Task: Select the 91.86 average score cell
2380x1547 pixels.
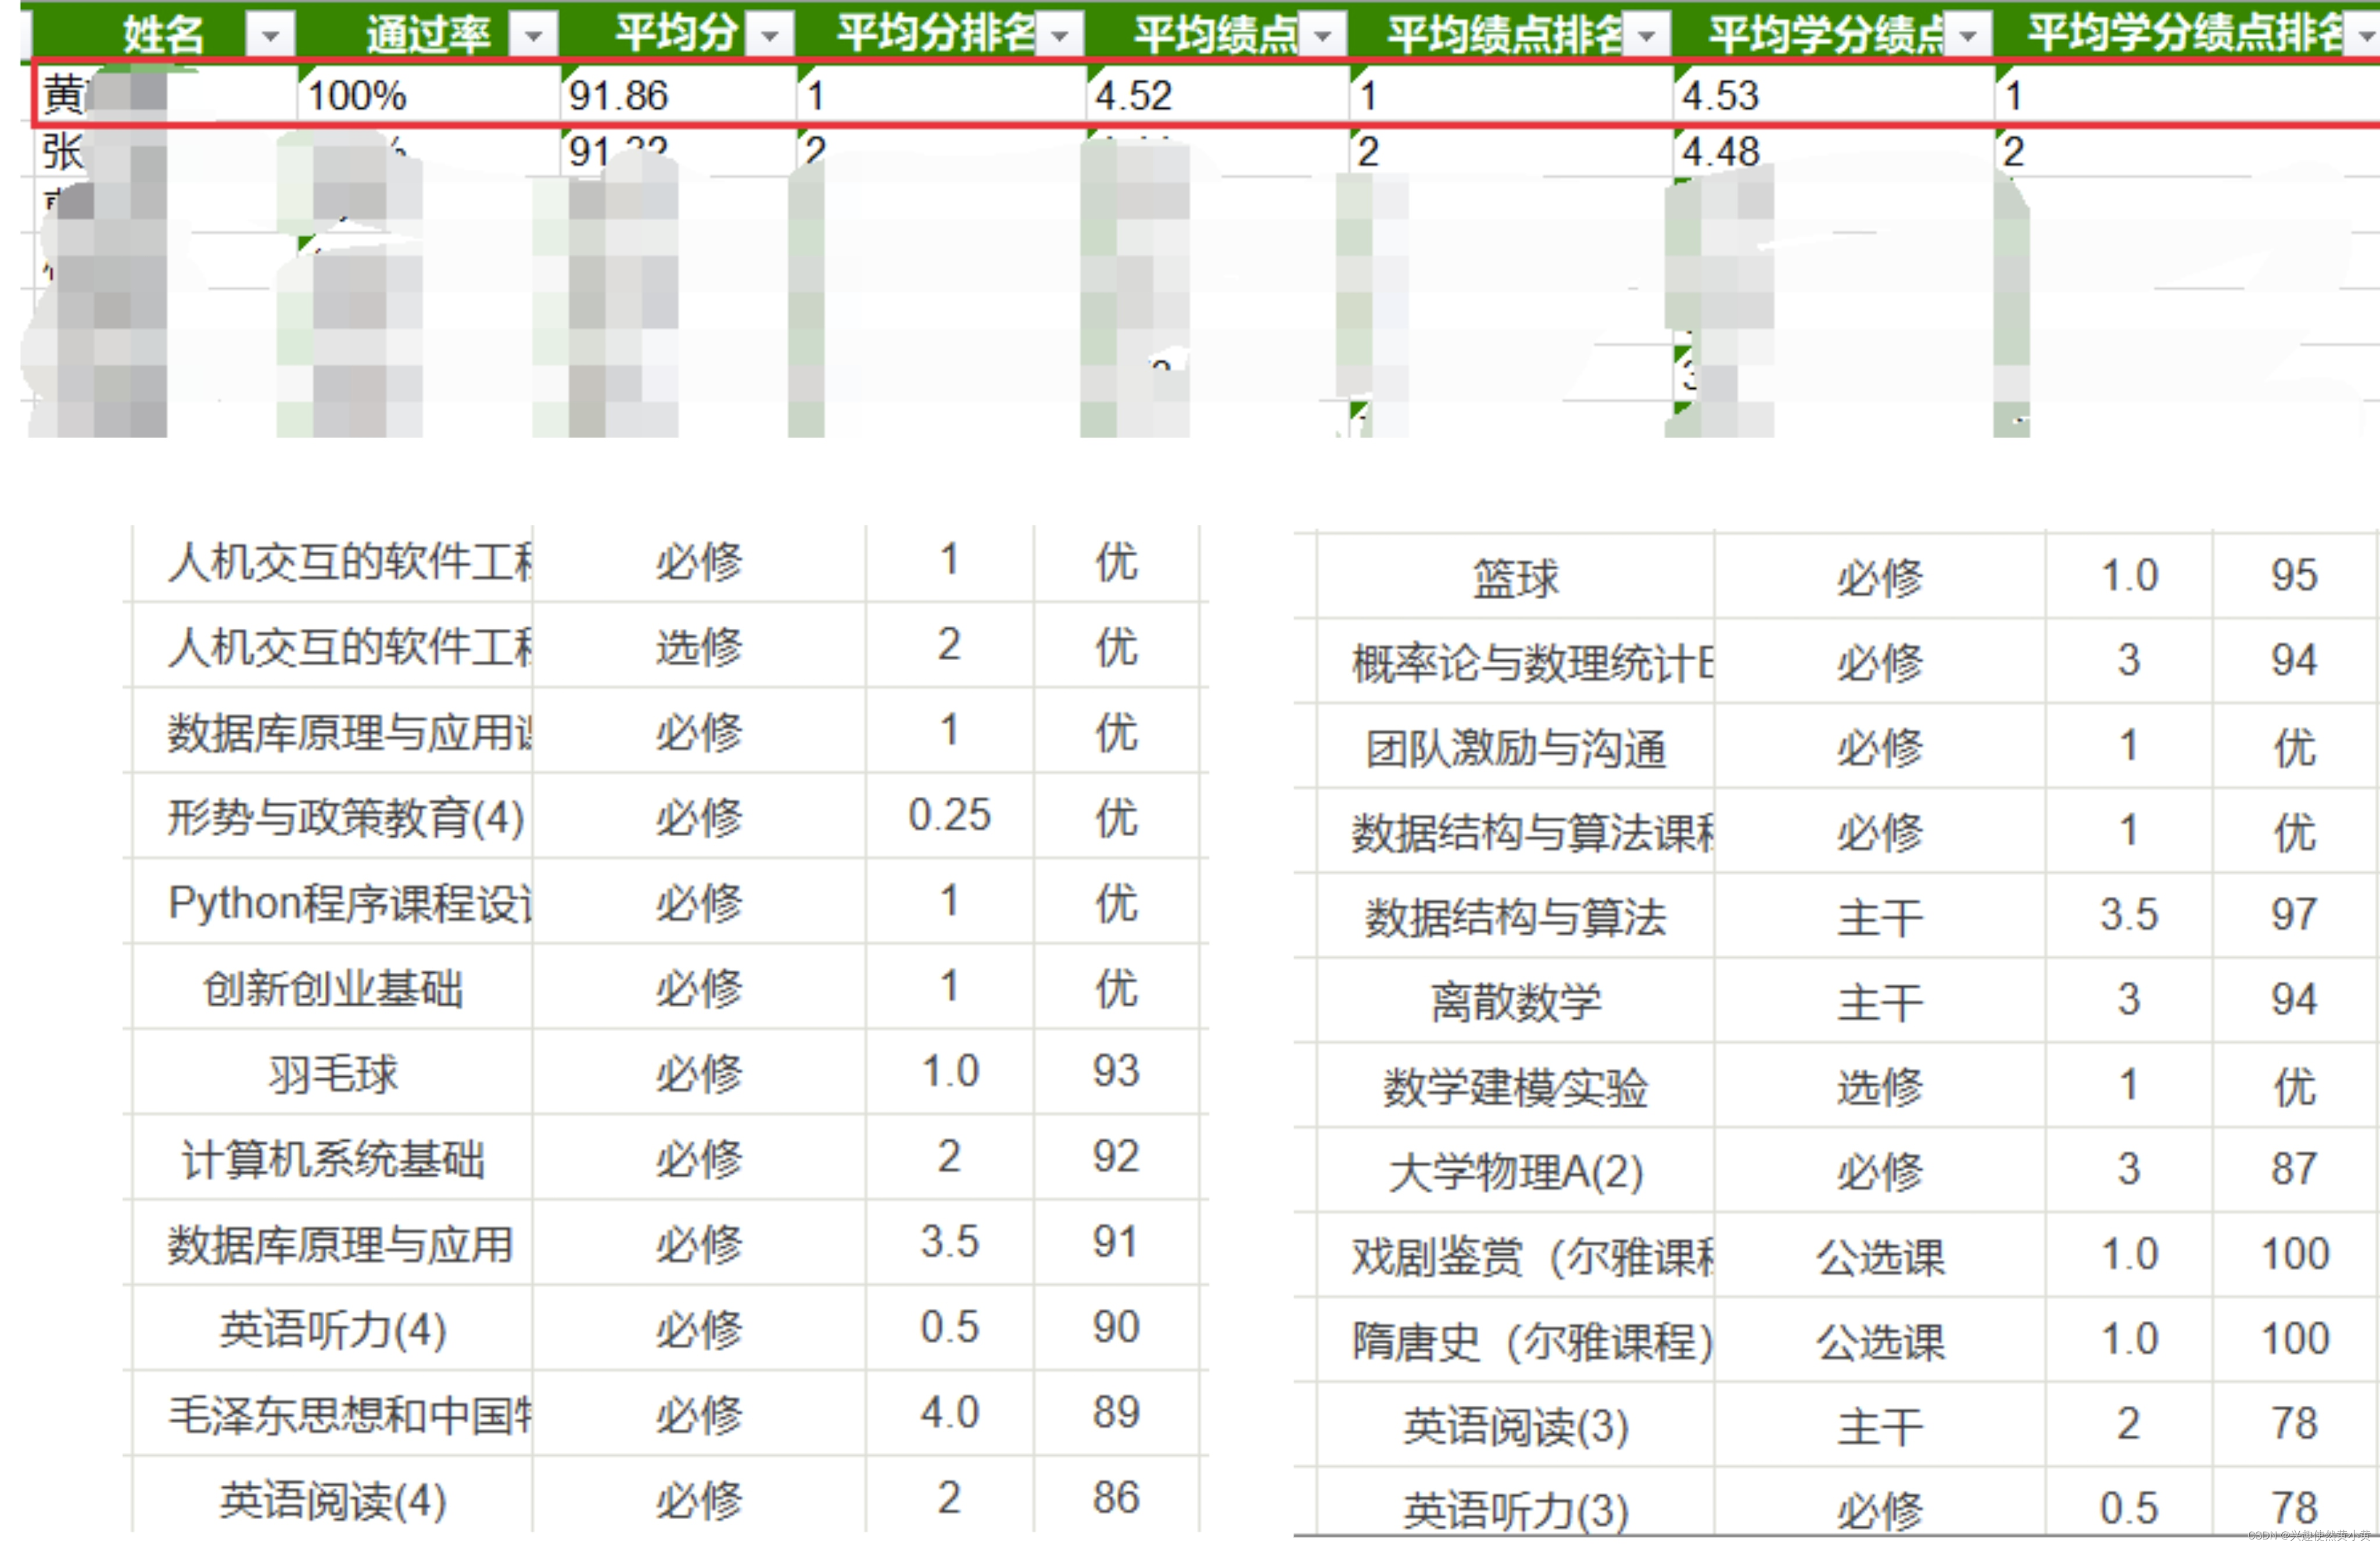Action: [678, 96]
